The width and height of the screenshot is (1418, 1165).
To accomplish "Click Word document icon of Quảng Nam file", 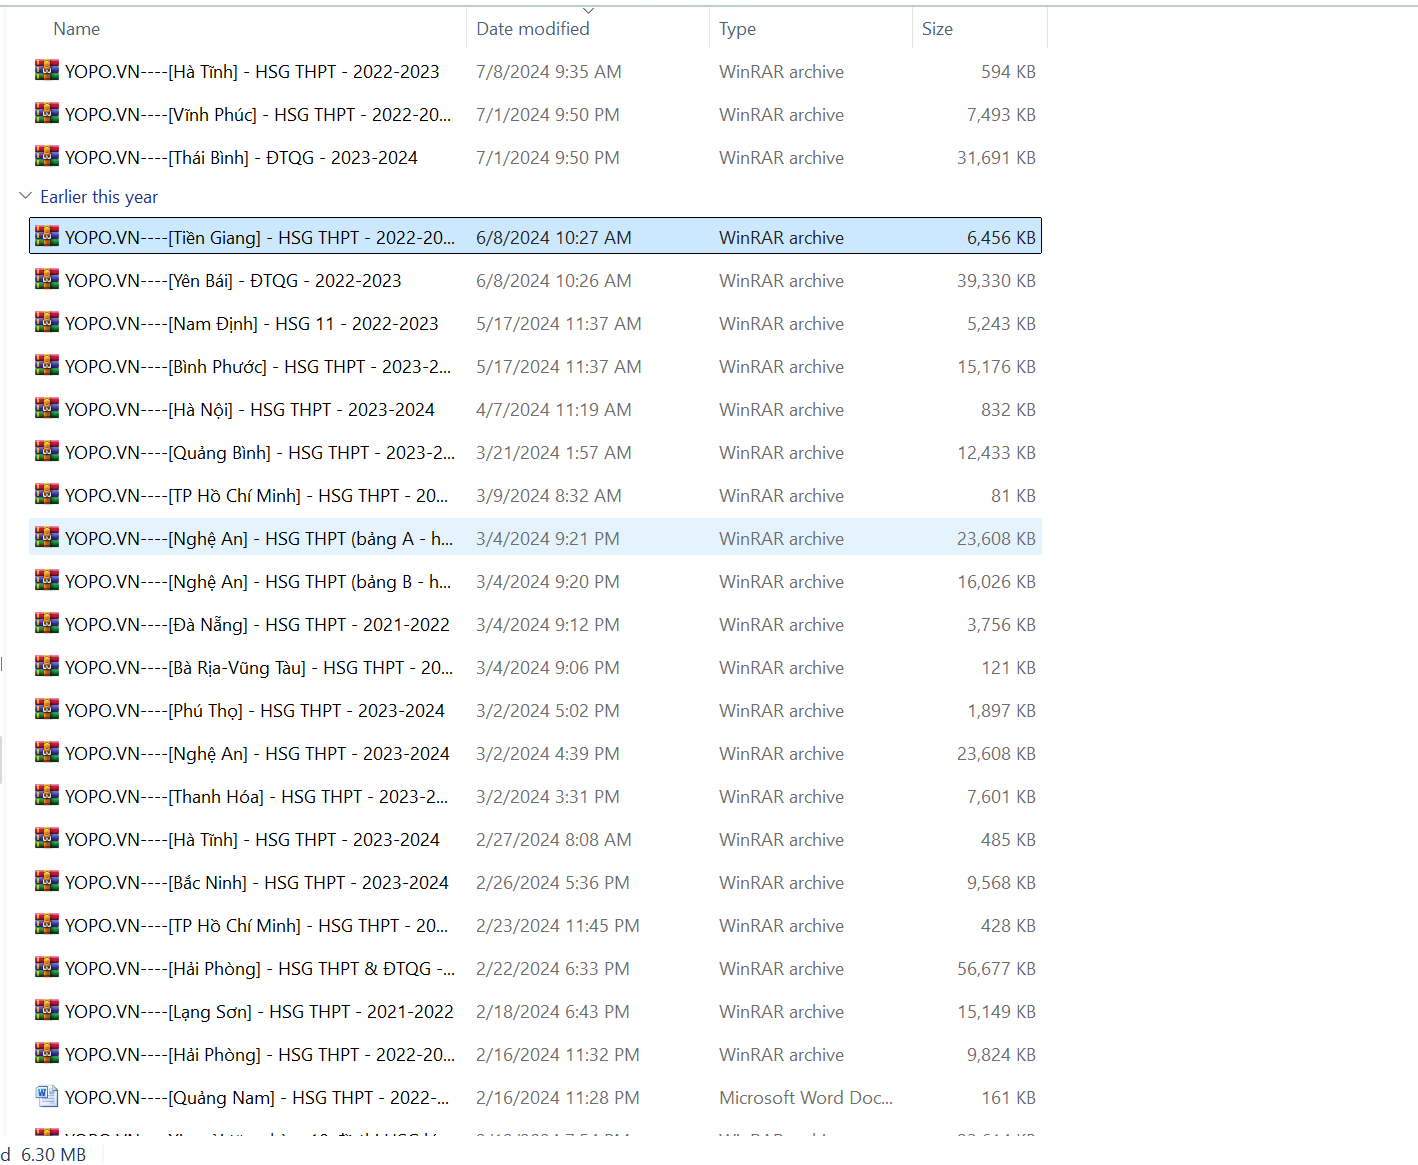I will point(47,1096).
